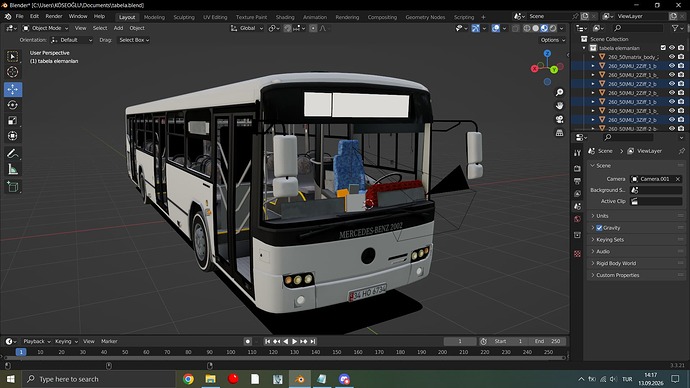Open timeline Playback menu
The height and width of the screenshot is (388, 690).
(x=37, y=341)
